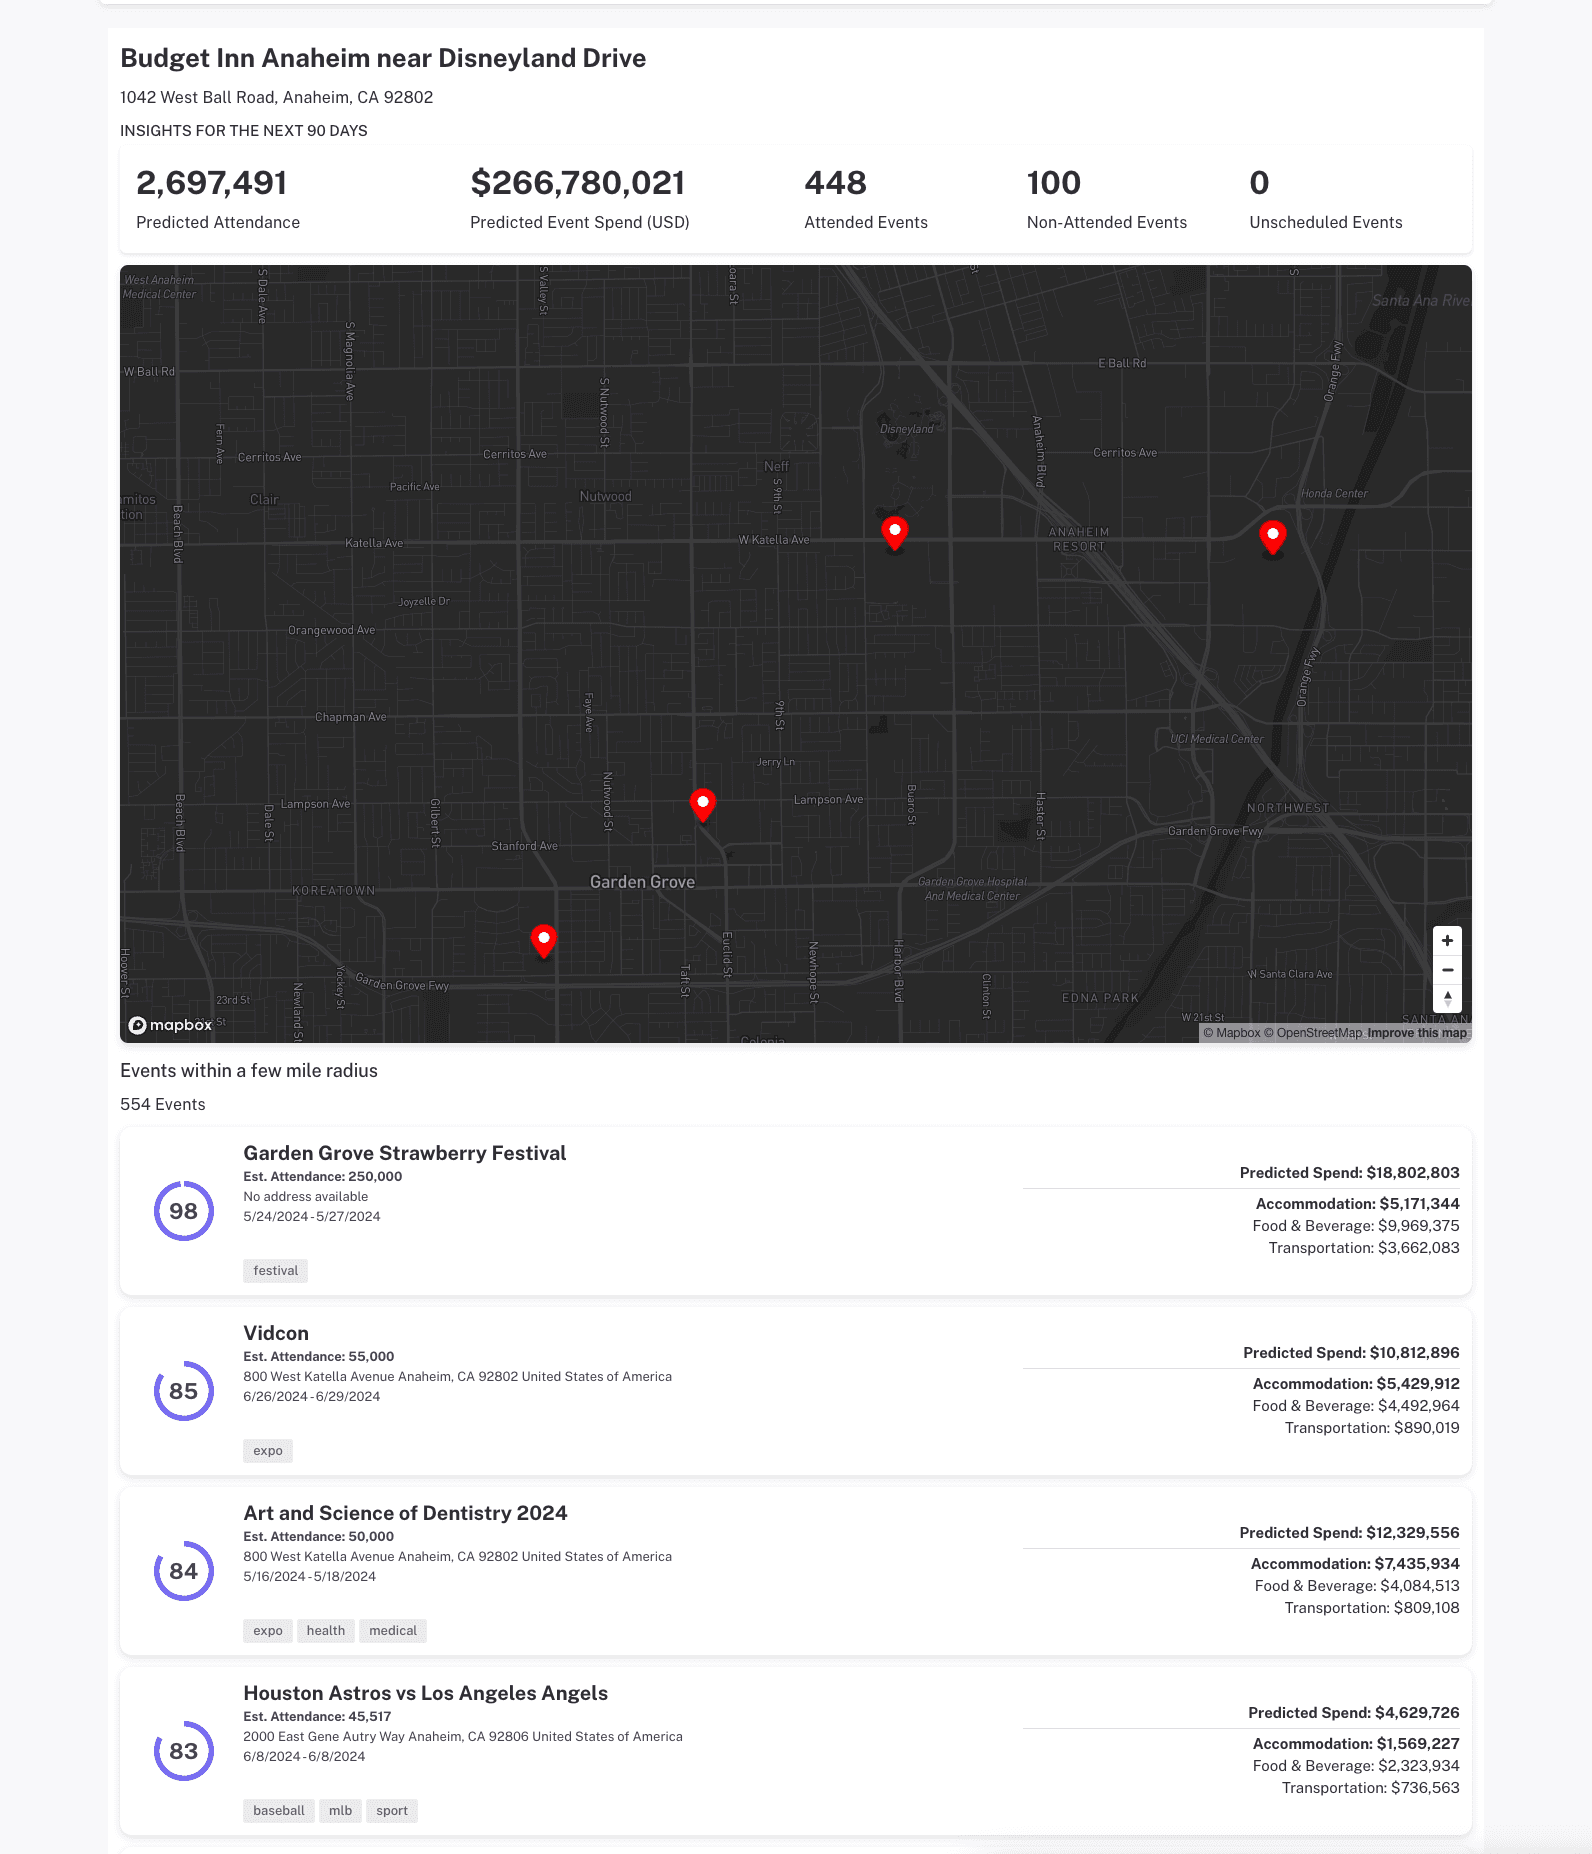Select the mlb tag
Image resolution: width=1592 pixels, height=1854 pixels.
(x=340, y=1811)
